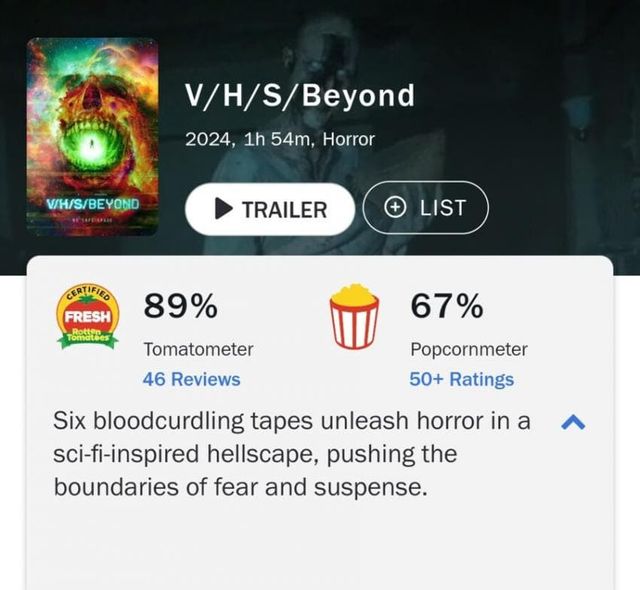Click the 1h 54m runtime text

pyautogui.click(x=277, y=140)
